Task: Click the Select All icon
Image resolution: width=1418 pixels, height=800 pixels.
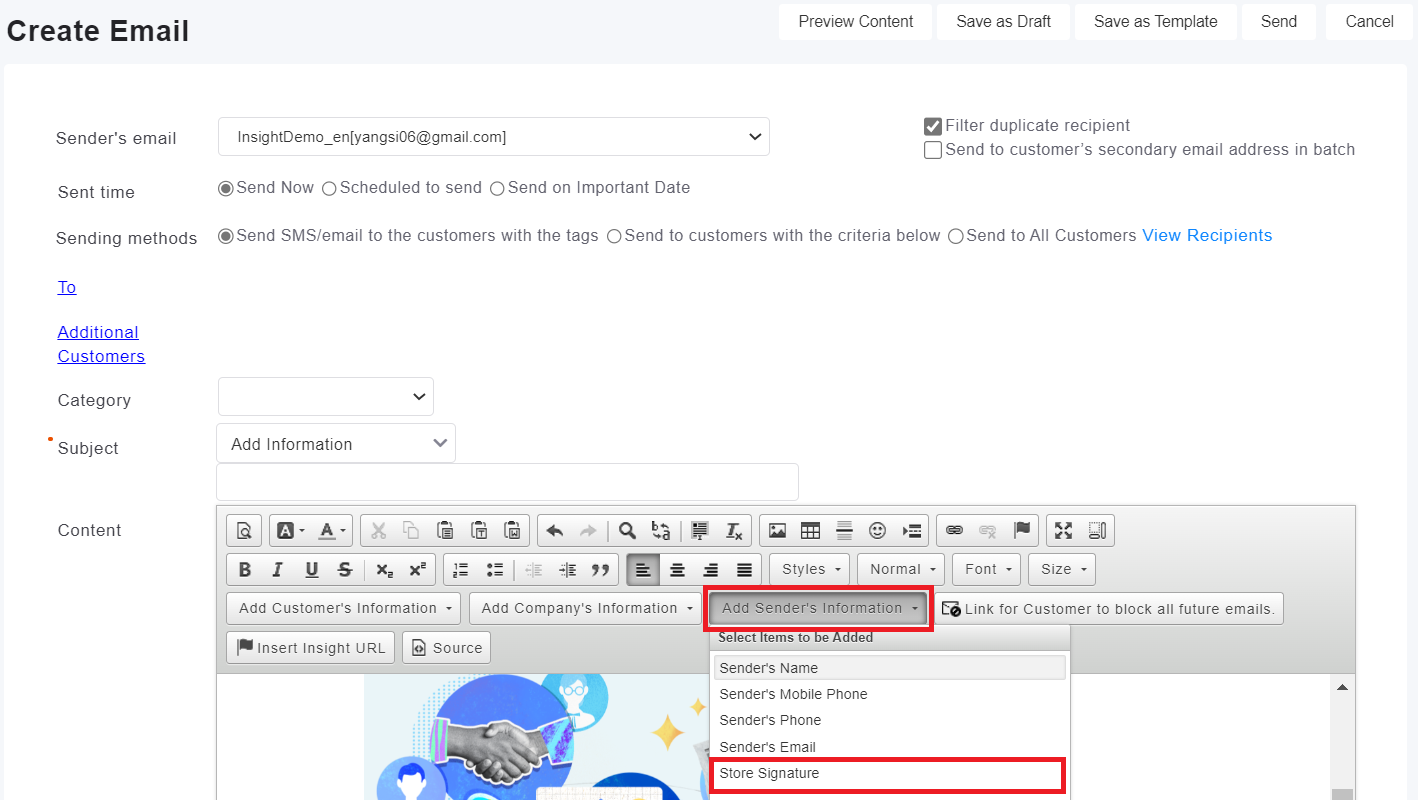Action: tap(700, 530)
